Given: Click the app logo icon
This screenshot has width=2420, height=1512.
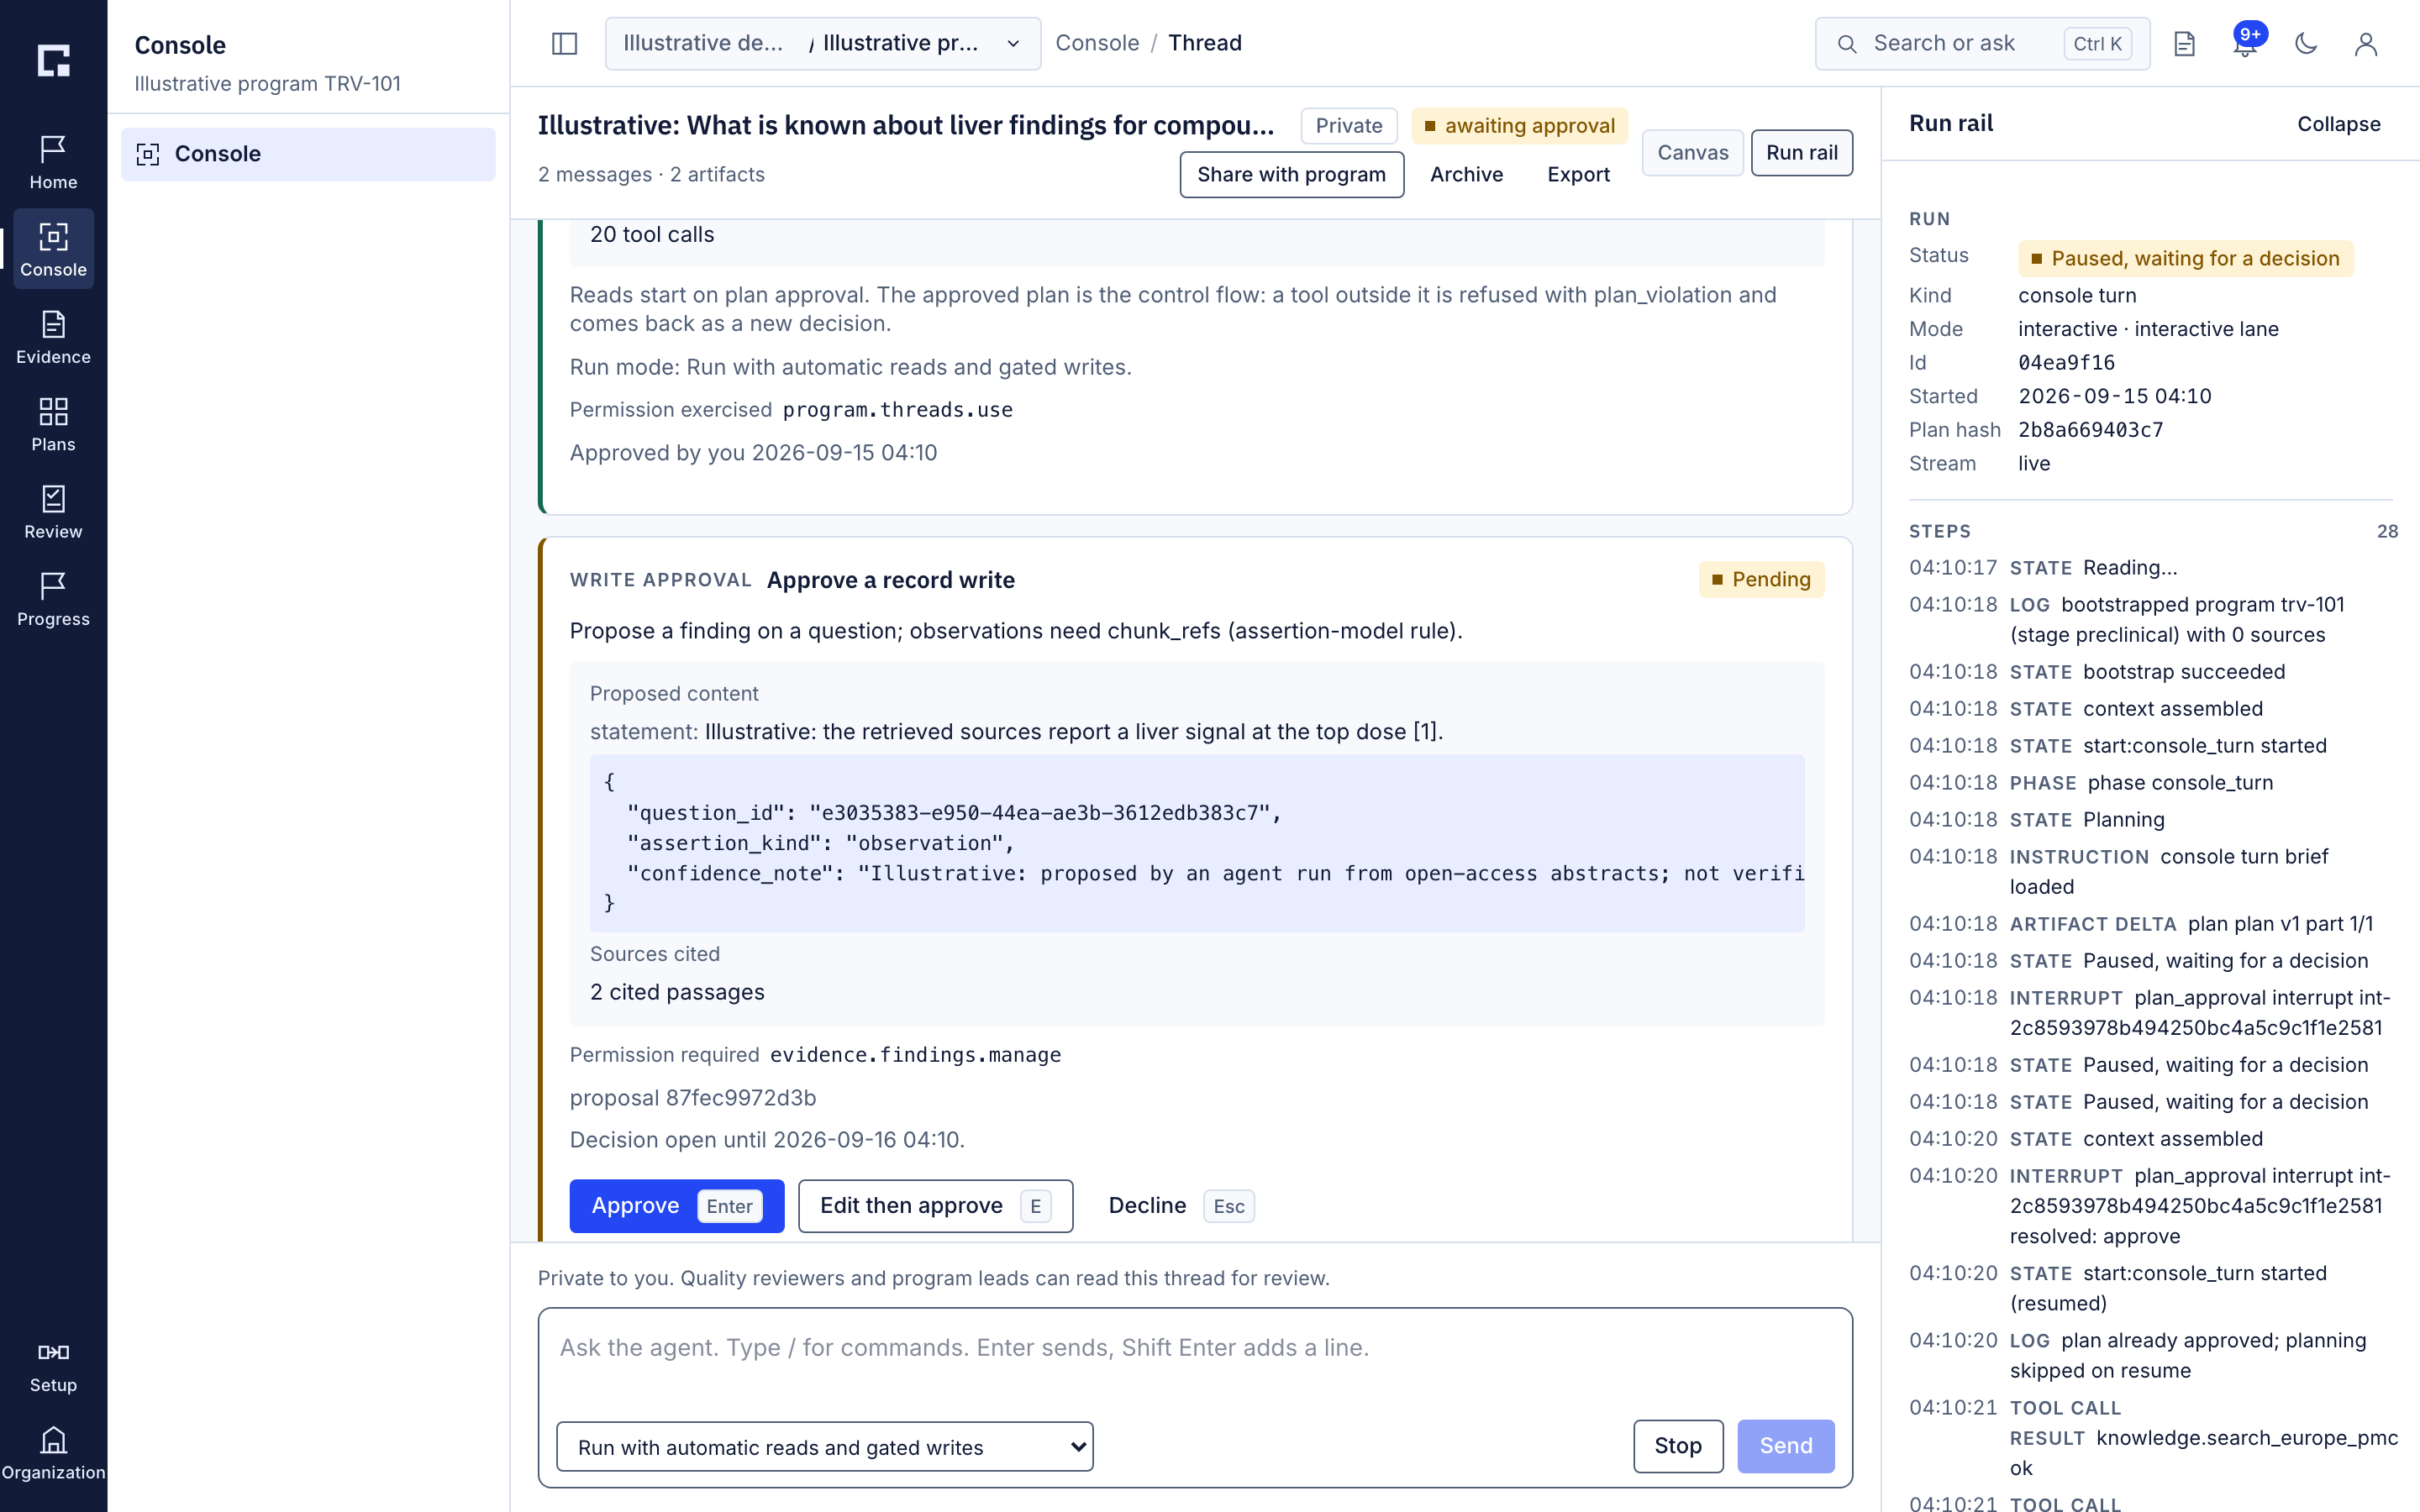Looking at the screenshot, I should point(53,60).
